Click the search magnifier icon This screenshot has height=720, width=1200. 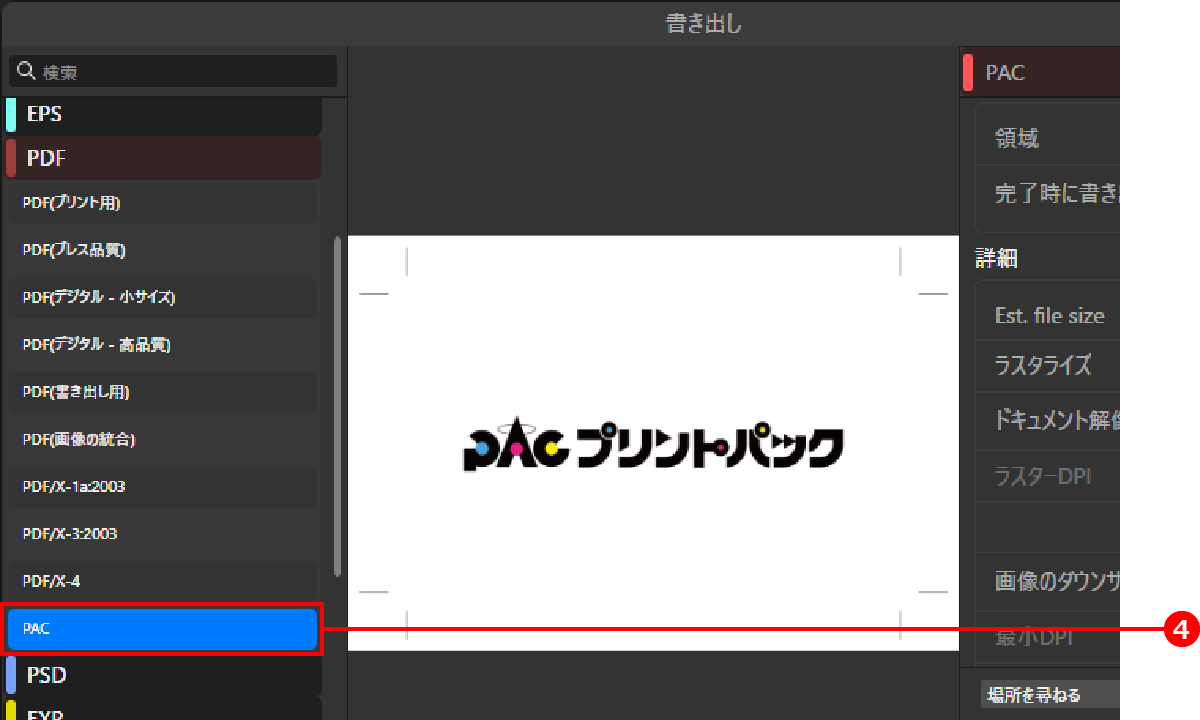[26, 72]
